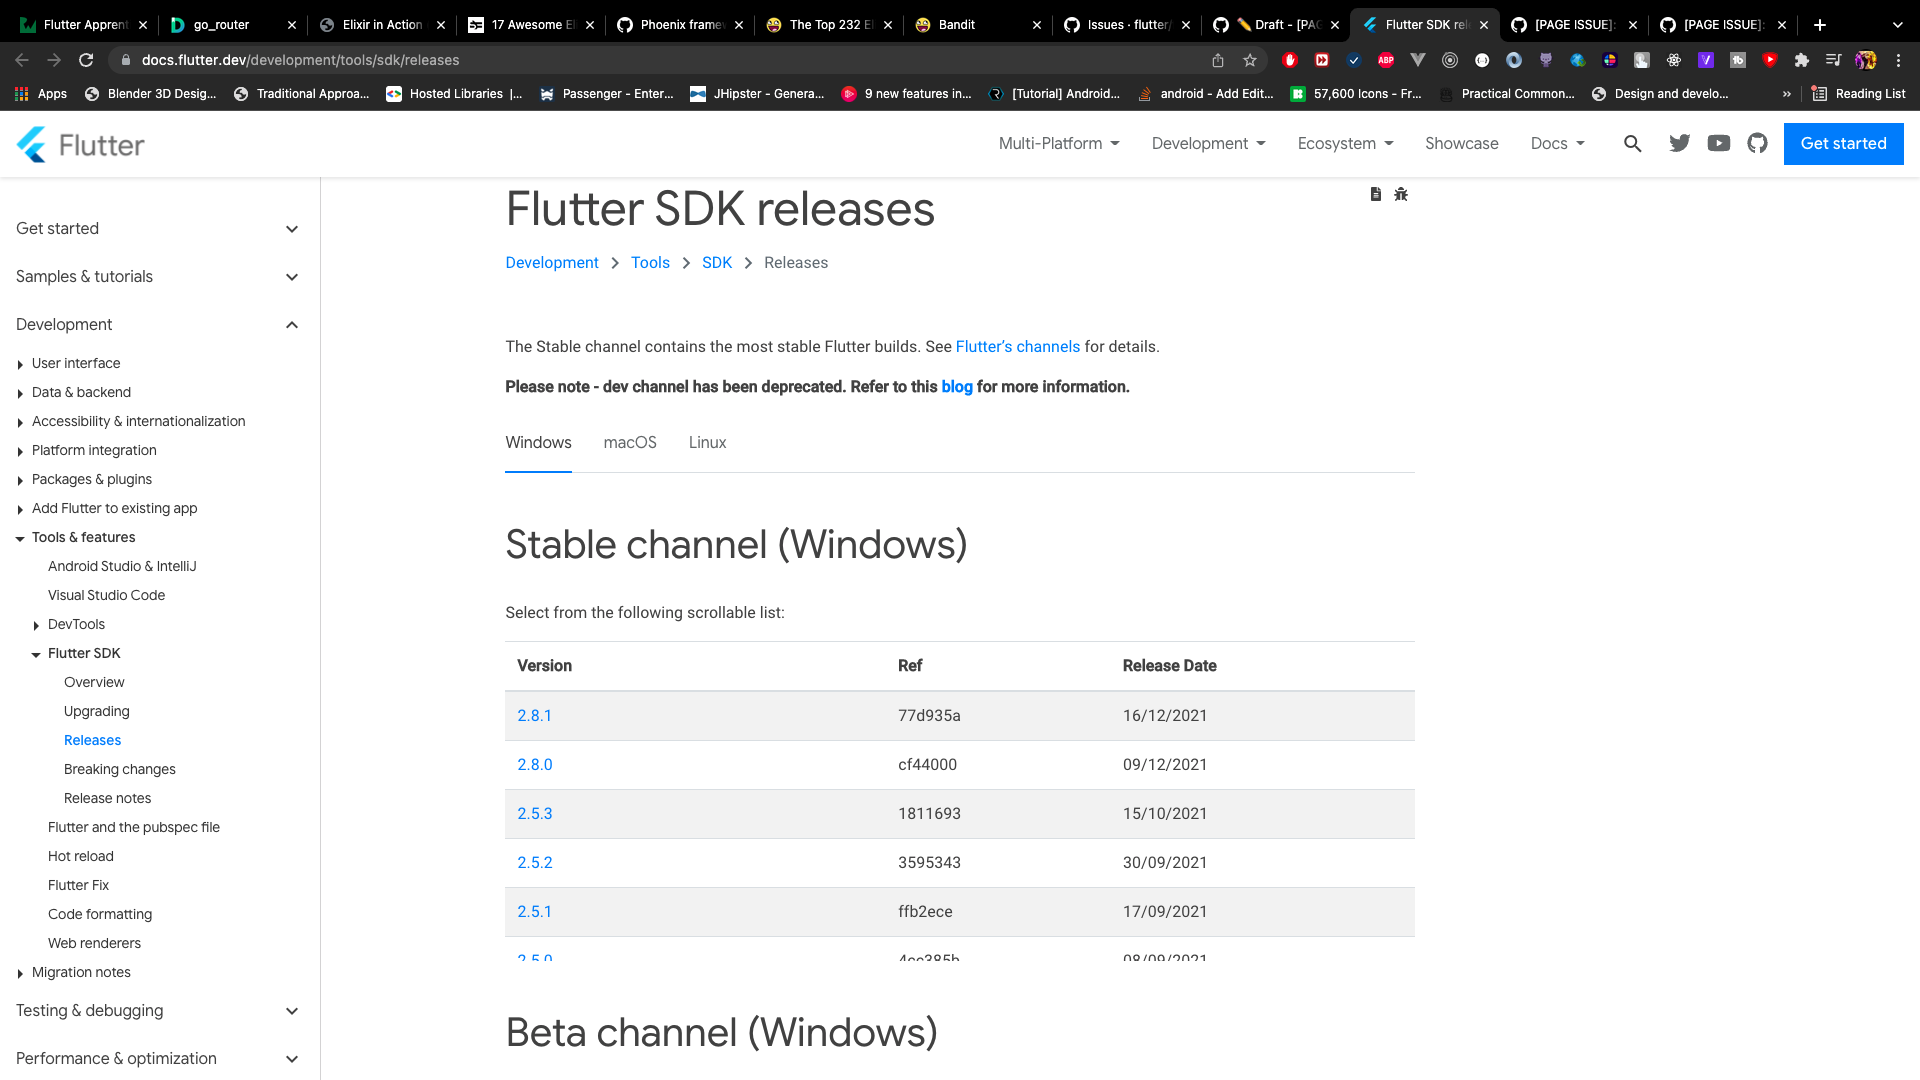The width and height of the screenshot is (1920, 1080).
Task: Bookmark this page with the star icon
Action: pyautogui.click(x=1249, y=60)
